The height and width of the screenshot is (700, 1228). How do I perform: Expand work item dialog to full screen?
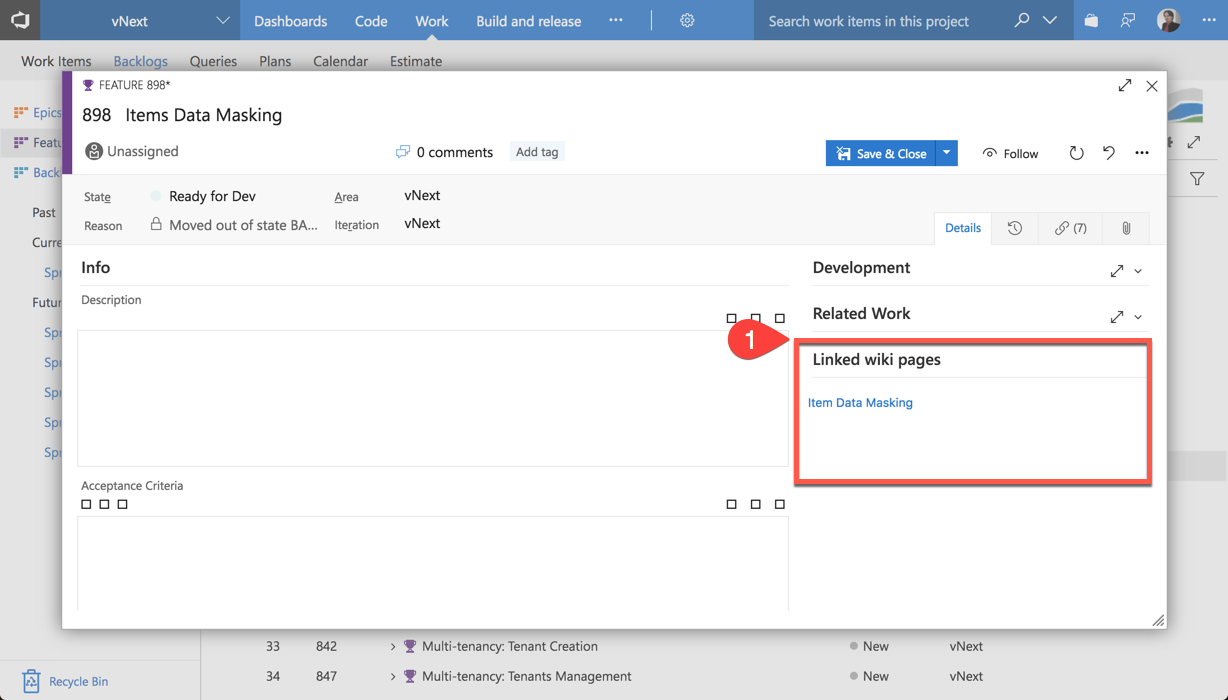pos(1125,86)
